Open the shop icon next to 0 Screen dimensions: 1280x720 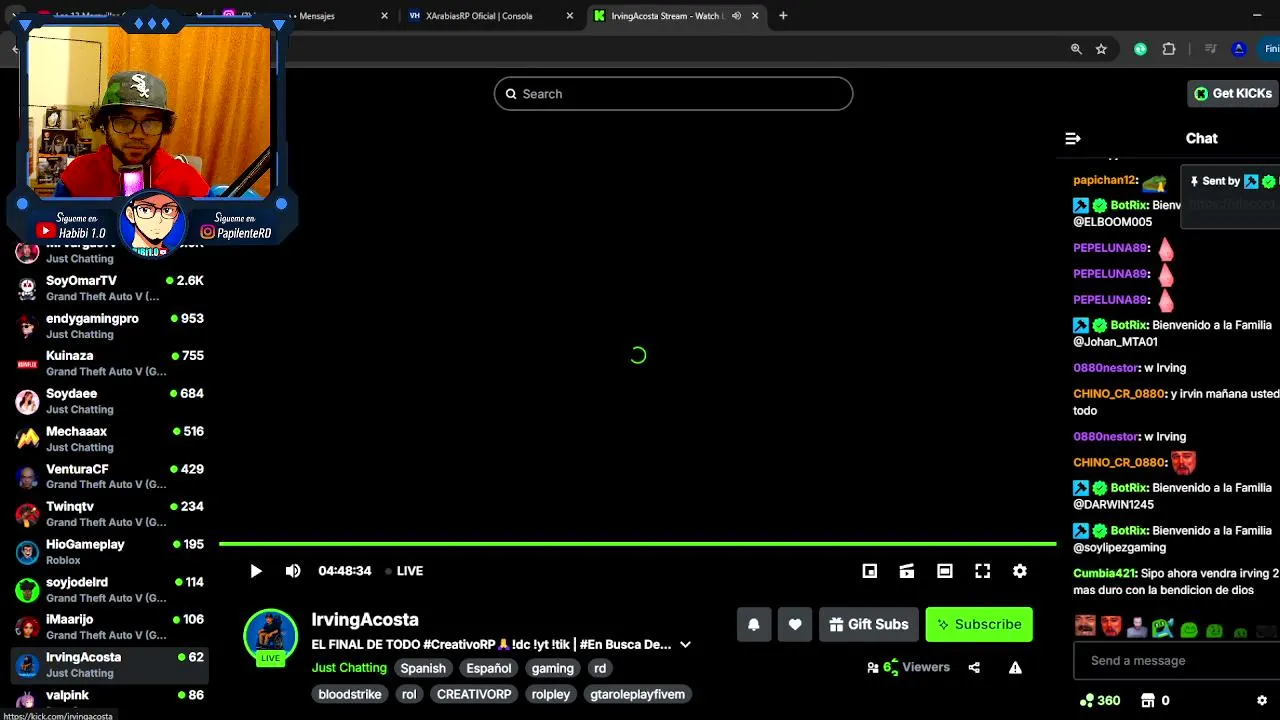point(1148,701)
